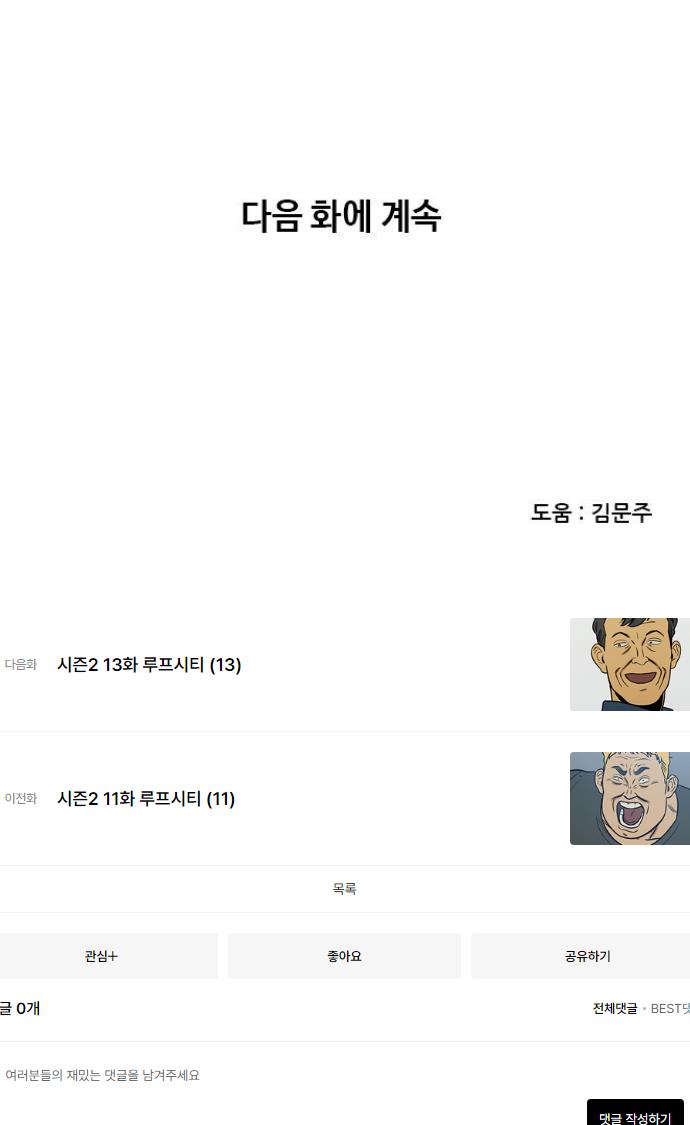
Task: Click the 이전화 label
Action: pyautogui.click(x=21, y=799)
